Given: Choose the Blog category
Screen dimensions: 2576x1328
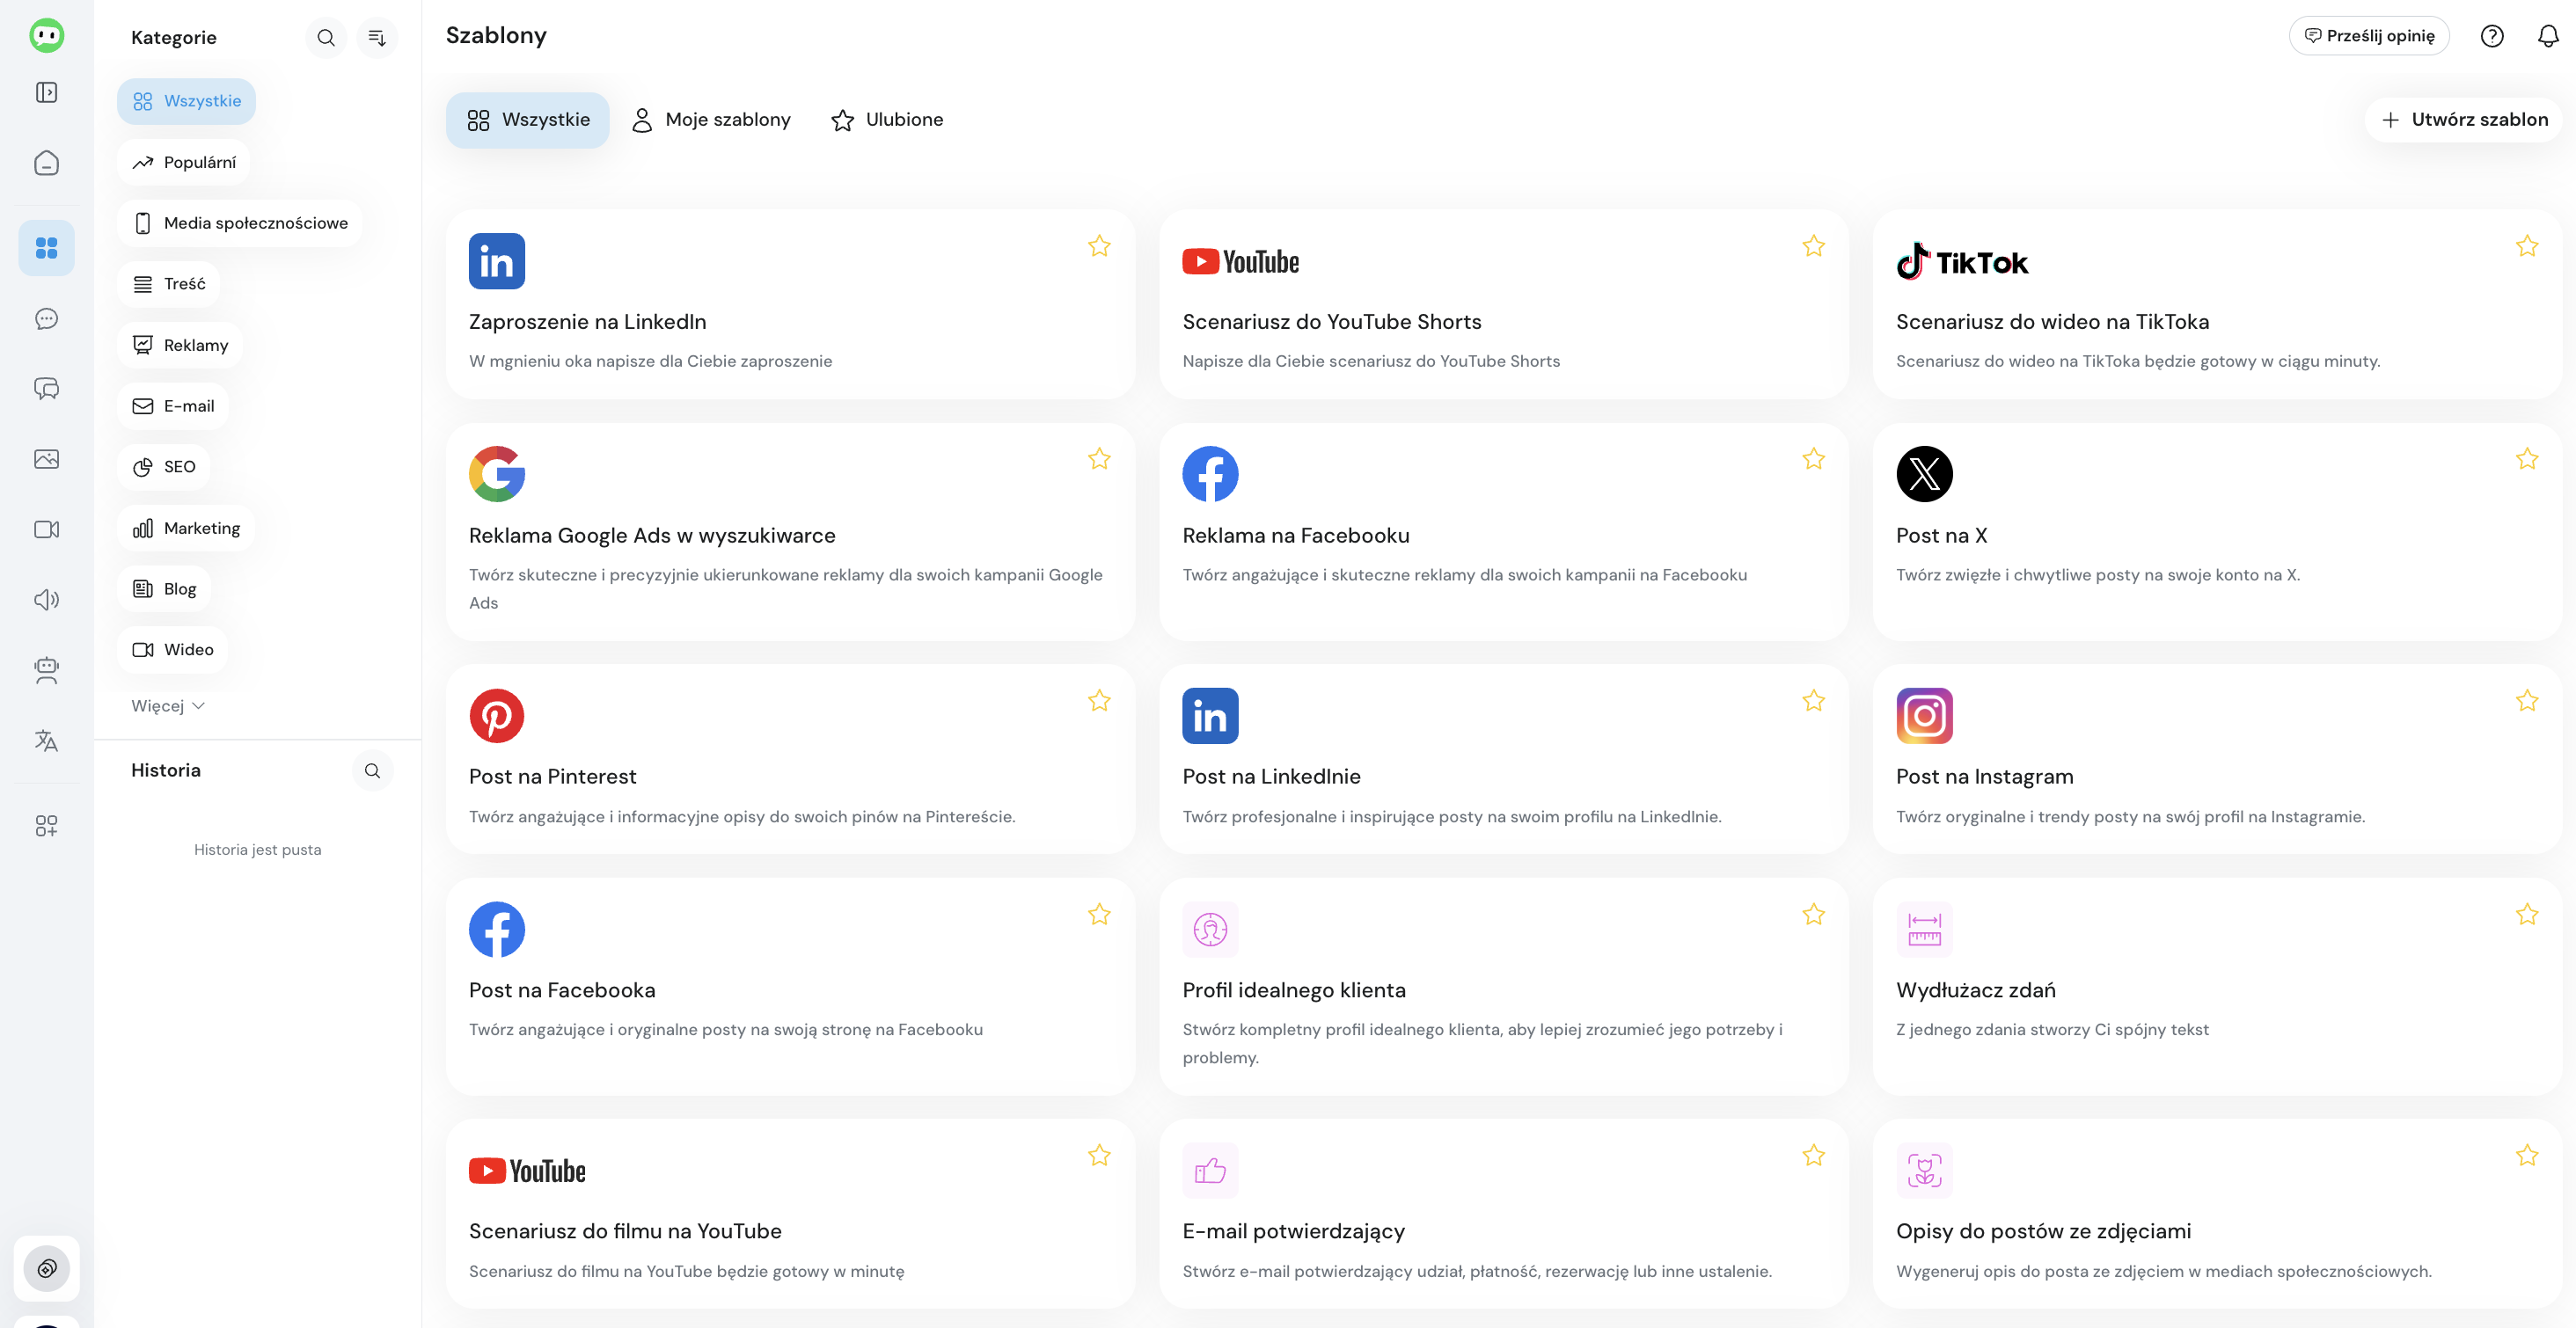Looking at the screenshot, I should click(164, 589).
